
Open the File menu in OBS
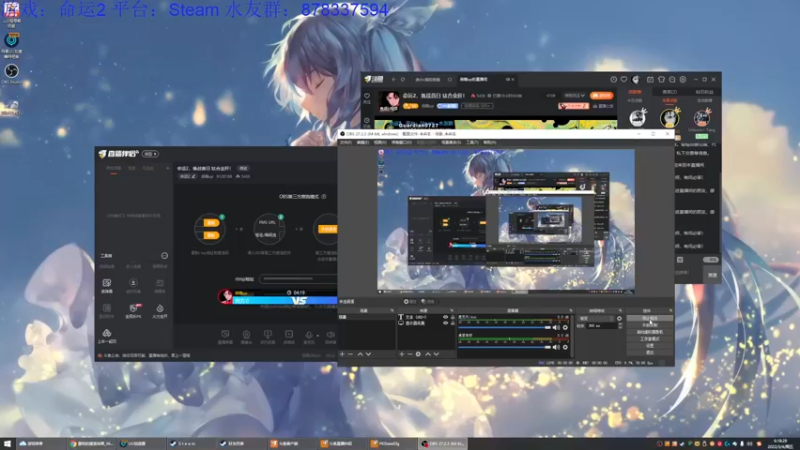[346, 142]
